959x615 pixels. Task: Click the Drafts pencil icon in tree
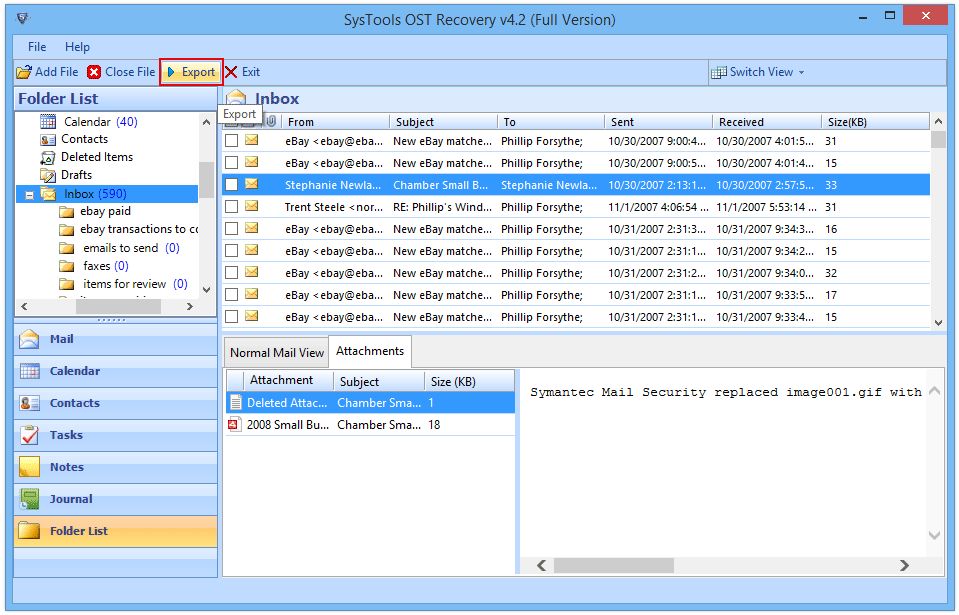click(48, 175)
